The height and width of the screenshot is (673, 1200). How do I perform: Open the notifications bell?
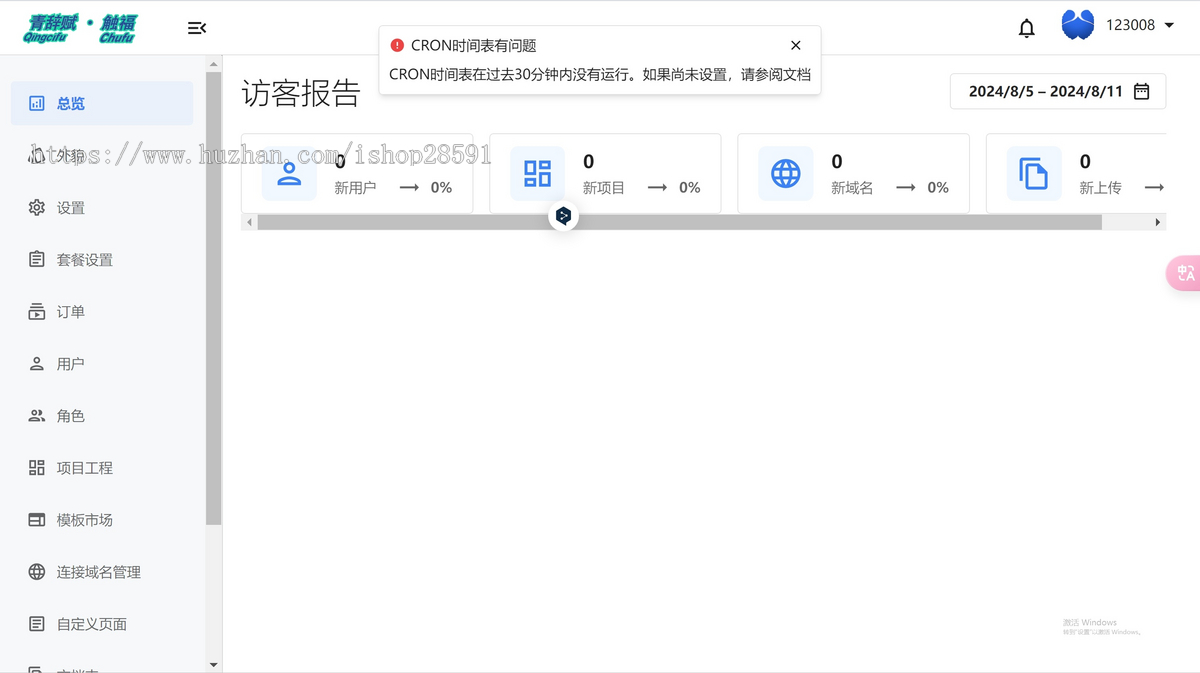[1026, 28]
